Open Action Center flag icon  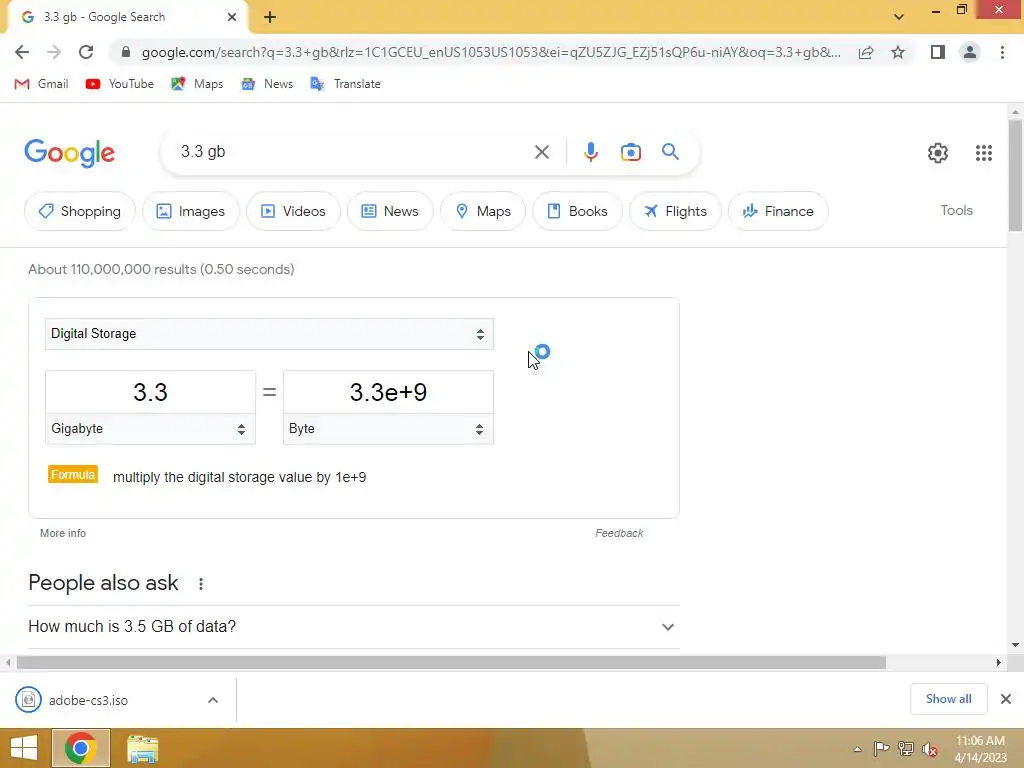881,748
